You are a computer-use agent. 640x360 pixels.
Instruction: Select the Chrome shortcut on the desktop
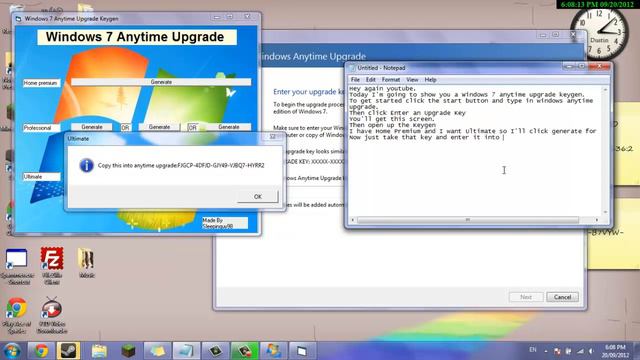(x=16, y=315)
